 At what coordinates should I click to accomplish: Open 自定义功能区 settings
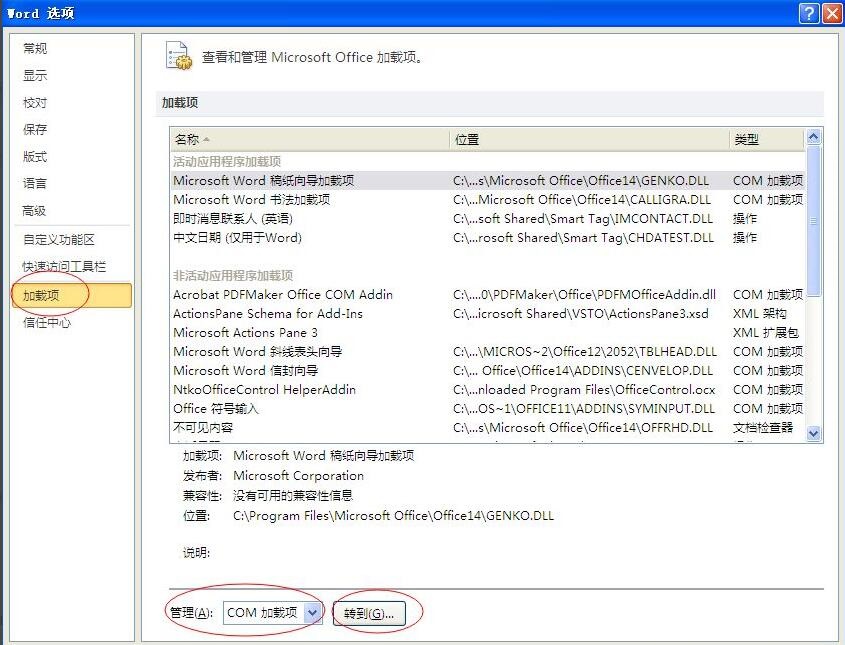coord(59,240)
